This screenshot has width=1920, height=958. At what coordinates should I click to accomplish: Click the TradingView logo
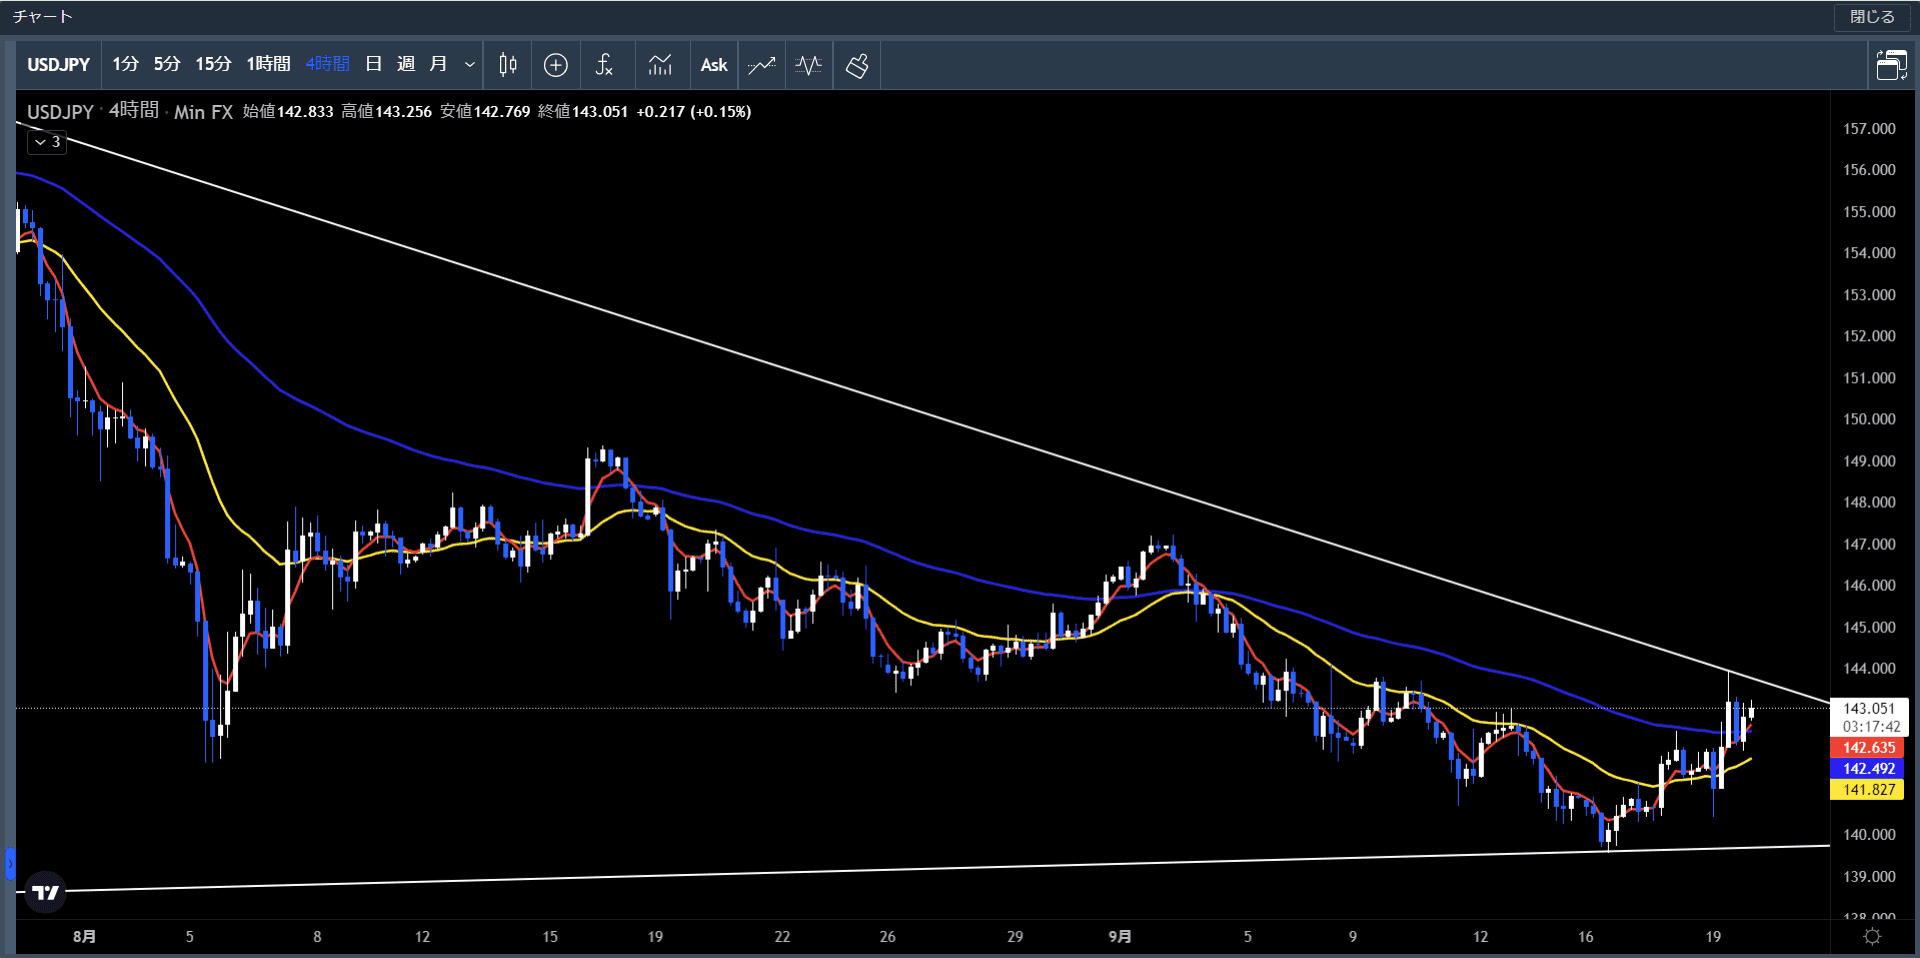pyautogui.click(x=45, y=892)
